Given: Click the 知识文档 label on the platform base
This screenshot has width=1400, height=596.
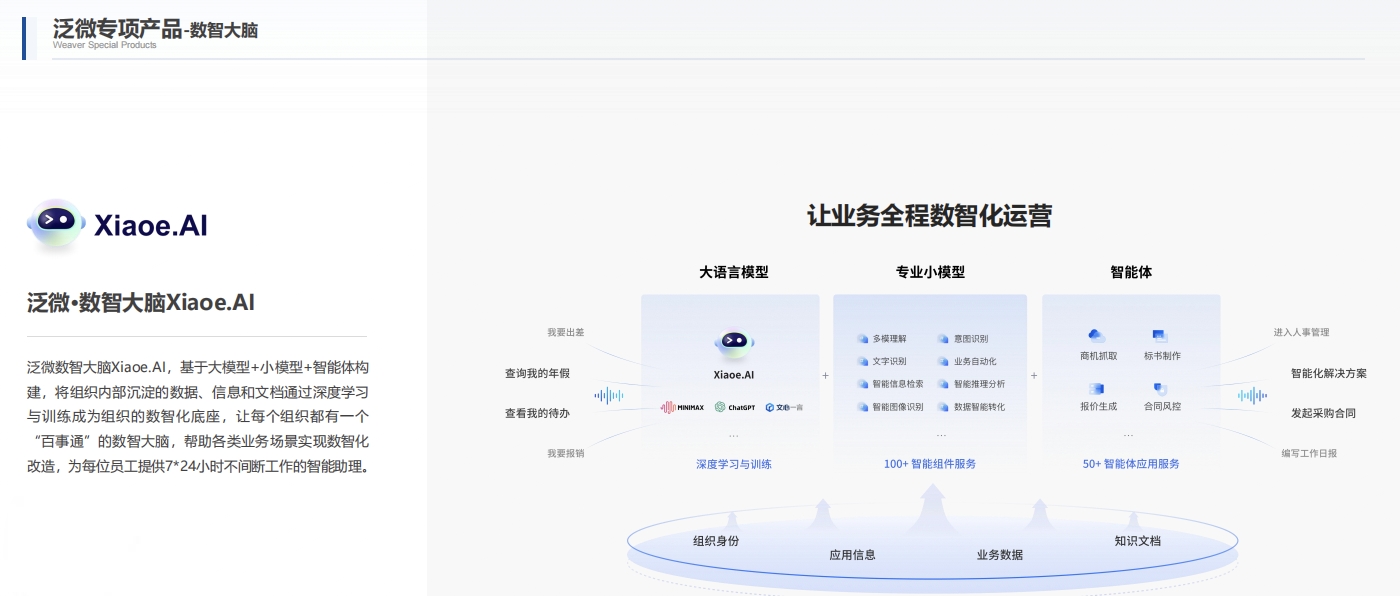Looking at the screenshot, I should point(1140,539).
